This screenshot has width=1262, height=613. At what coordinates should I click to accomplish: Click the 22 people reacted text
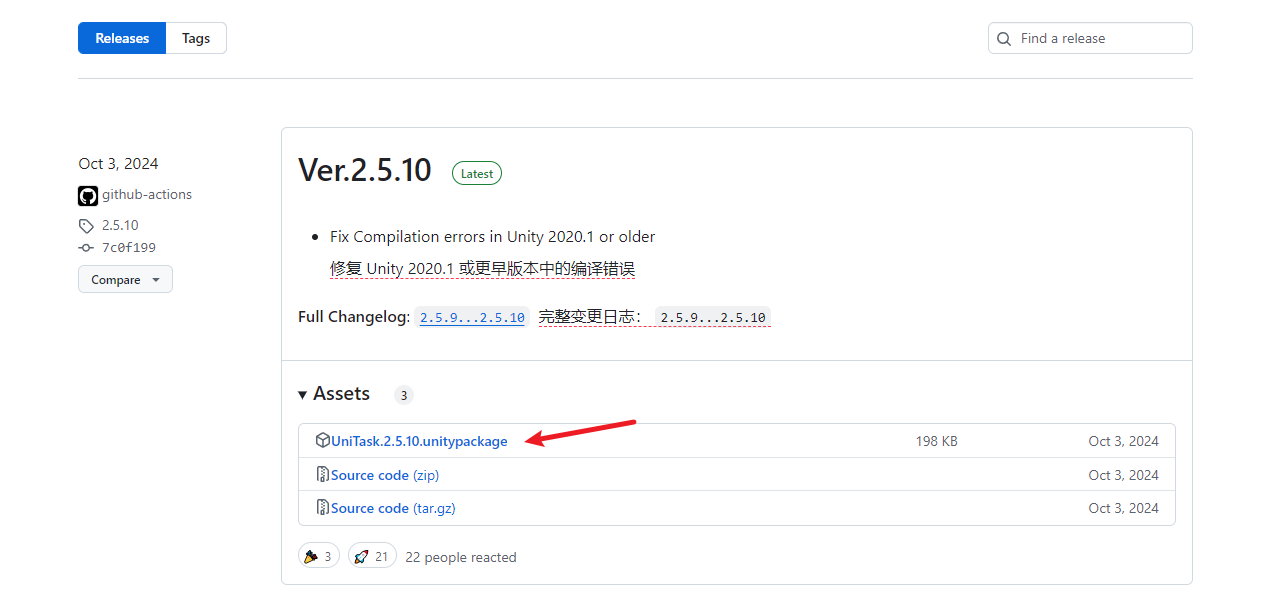tap(461, 557)
